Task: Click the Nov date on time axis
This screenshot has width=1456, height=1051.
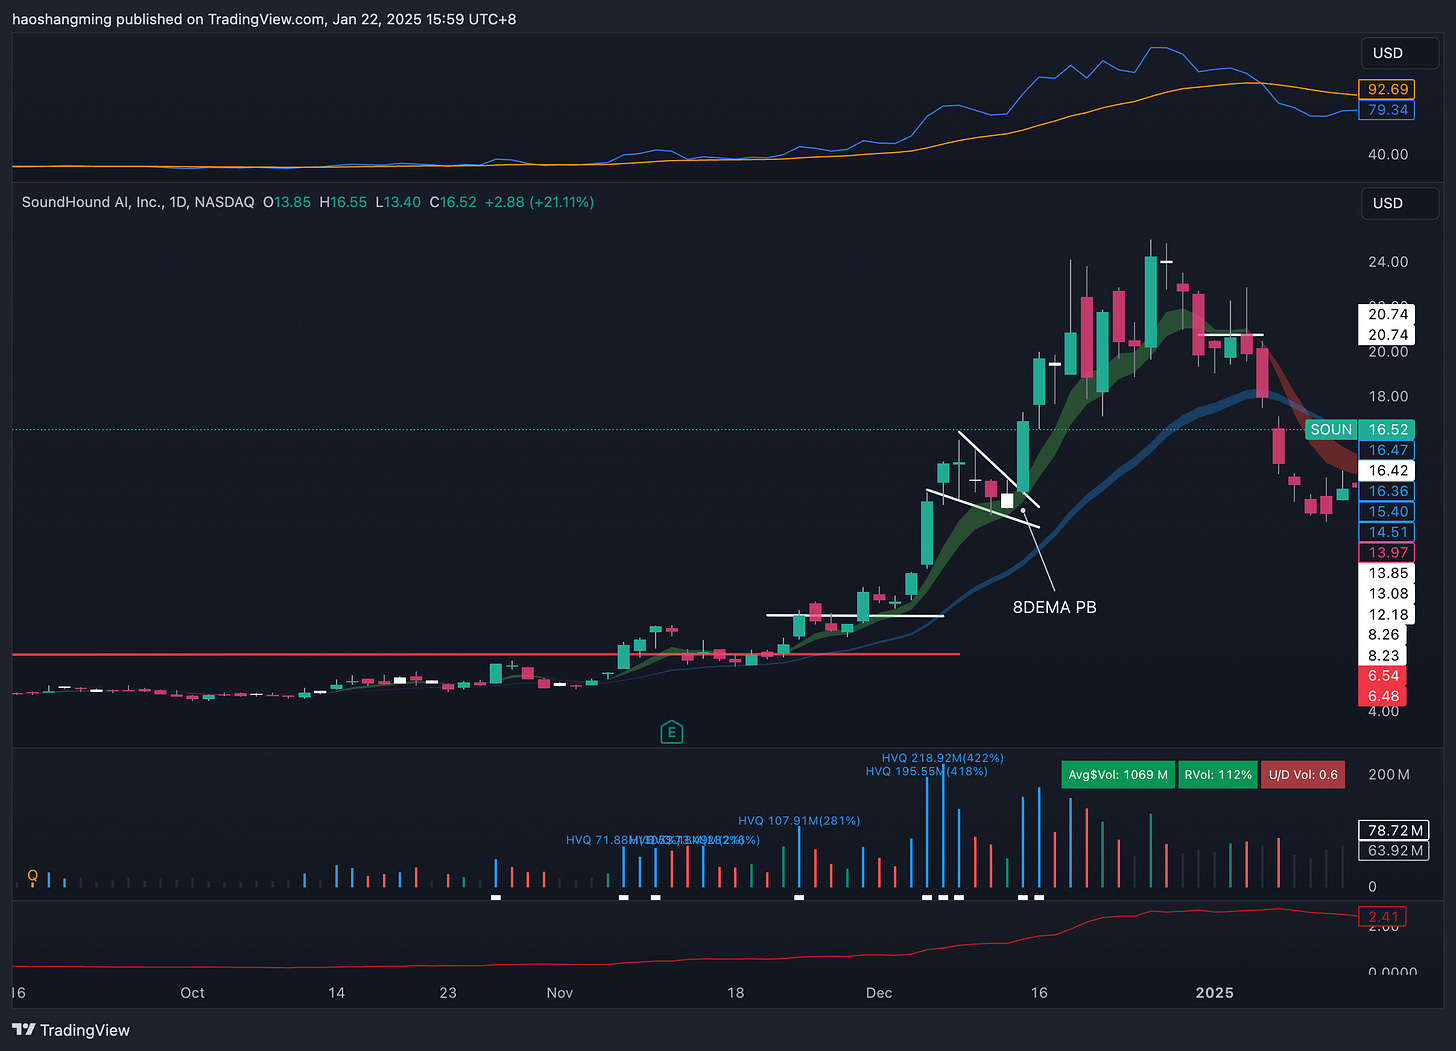Action: tap(559, 993)
